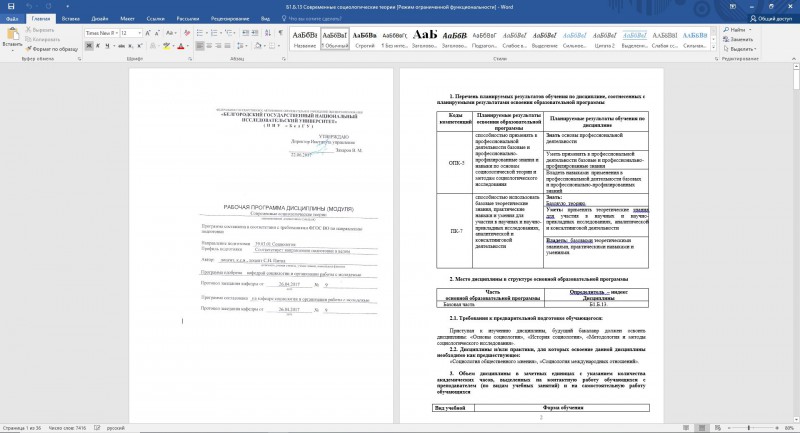Open ribbon display options in the title bar
This screenshot has height=433, width=800.
(733, 6)
